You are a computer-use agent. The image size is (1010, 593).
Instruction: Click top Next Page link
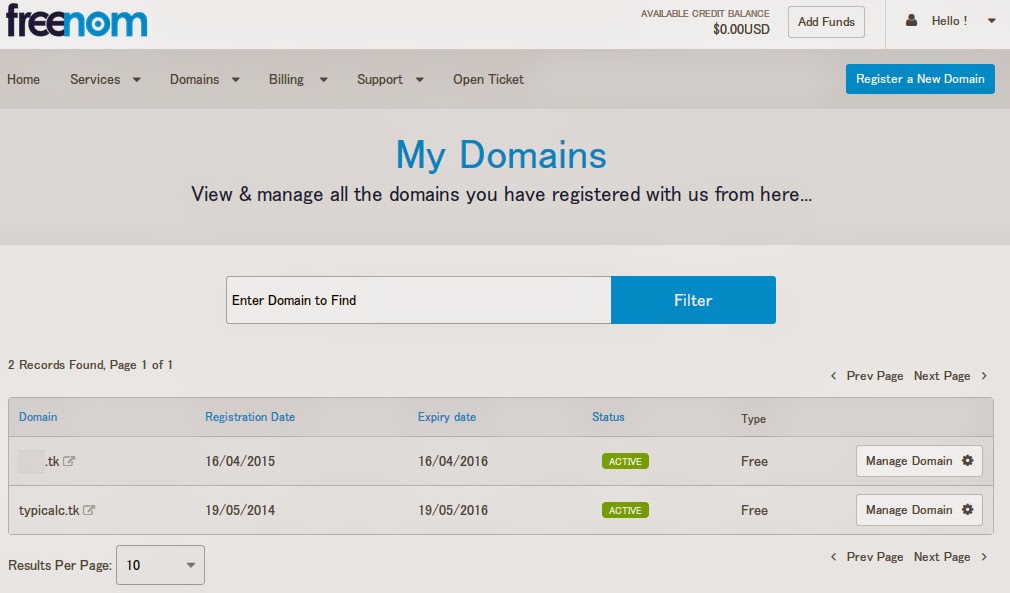(942, 376)
